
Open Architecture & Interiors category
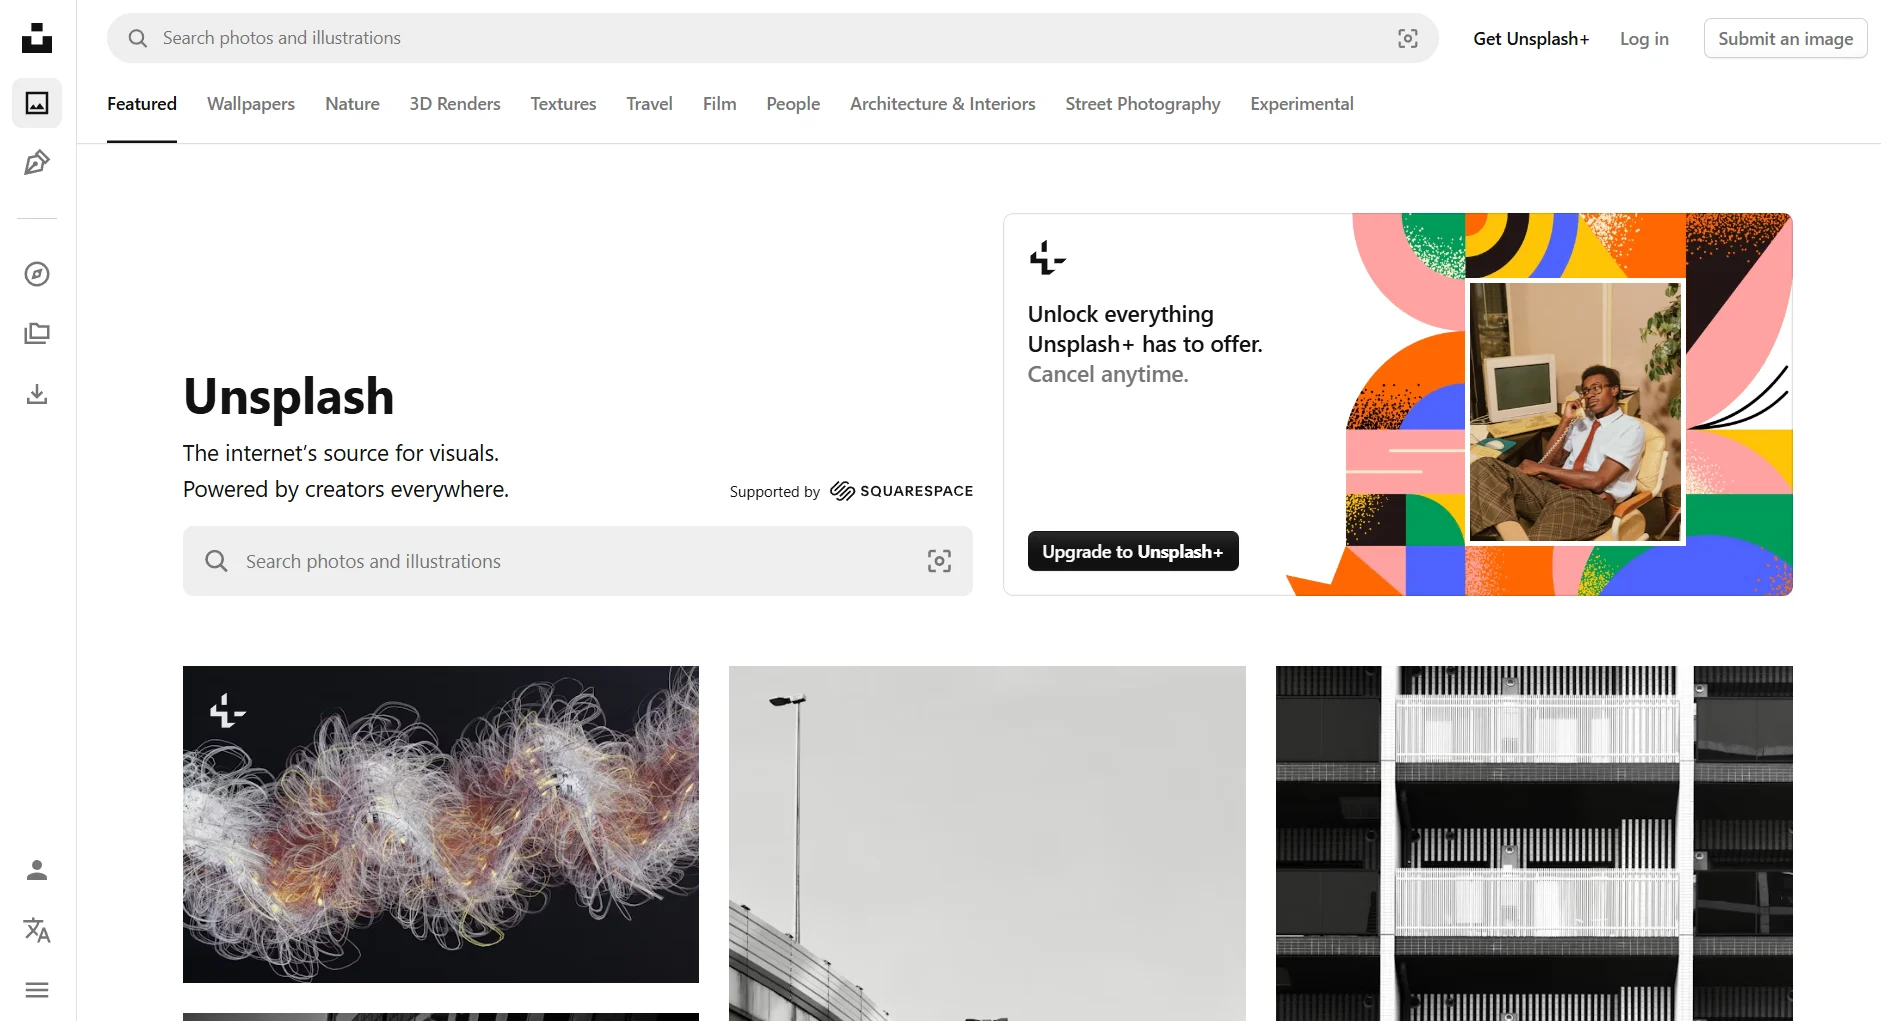click(x=943, y=104)
